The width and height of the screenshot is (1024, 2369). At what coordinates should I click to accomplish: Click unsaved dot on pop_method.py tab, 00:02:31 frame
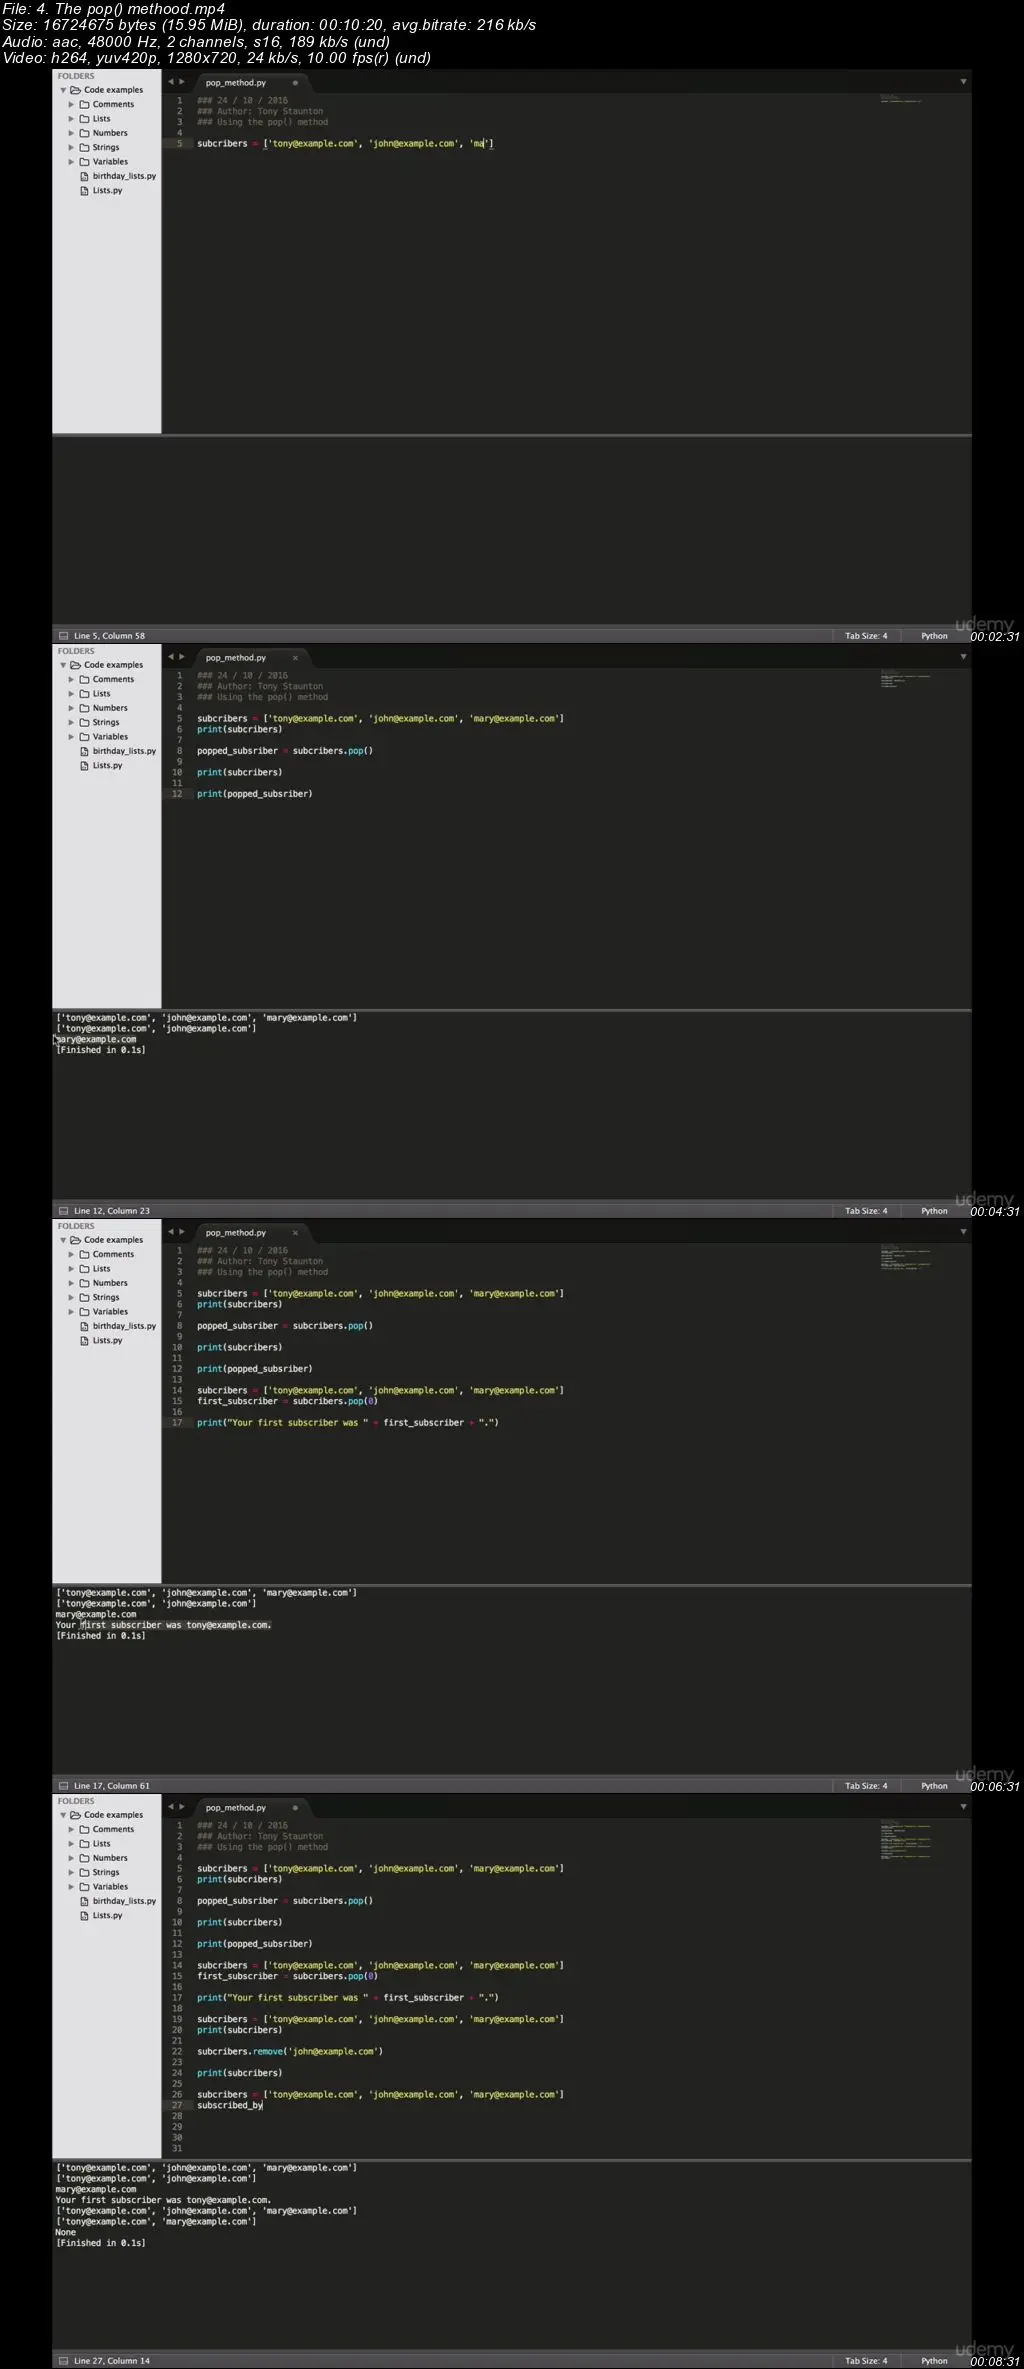click(x=295, y=83)
